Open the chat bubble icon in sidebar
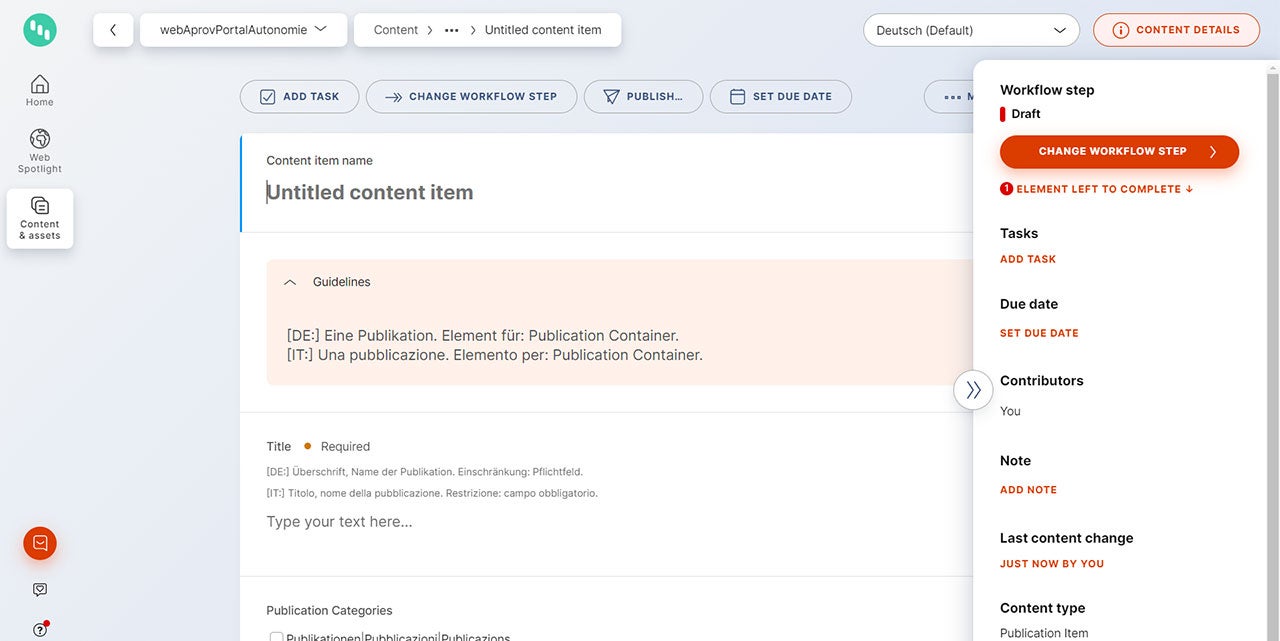 [x=40, y=590]
